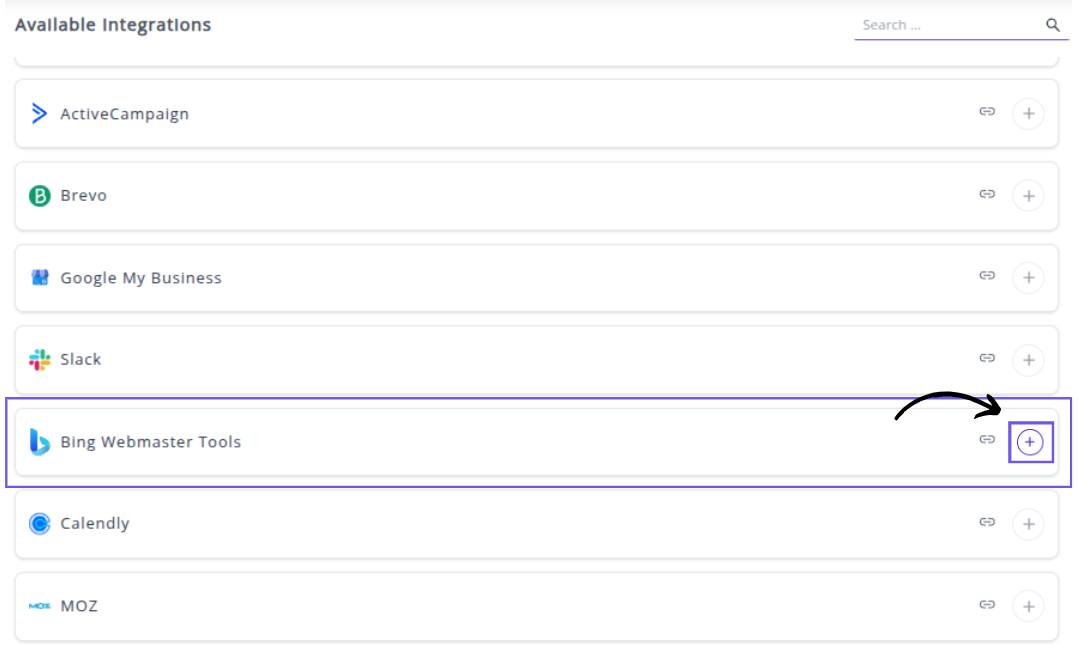Add the Google My Business integration
Screen dimensions: 1078x646
1028,278
